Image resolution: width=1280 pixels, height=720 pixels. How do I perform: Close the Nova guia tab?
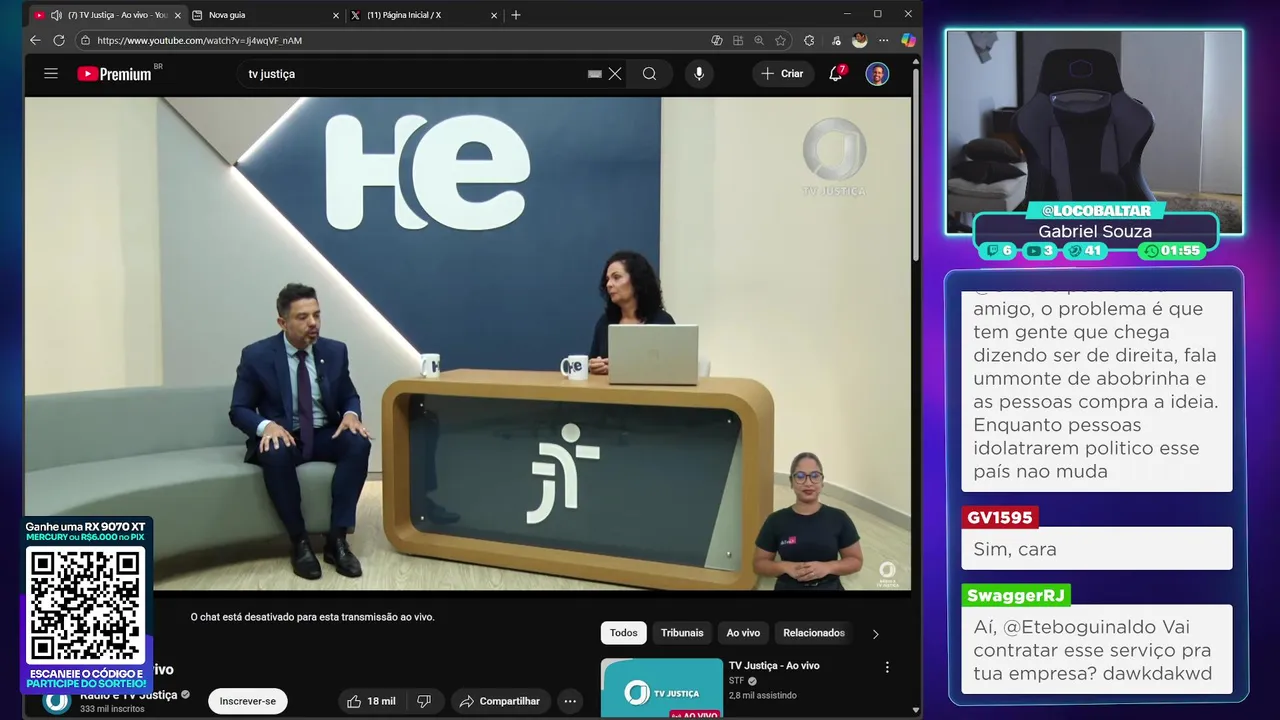[x=335, y=15]
